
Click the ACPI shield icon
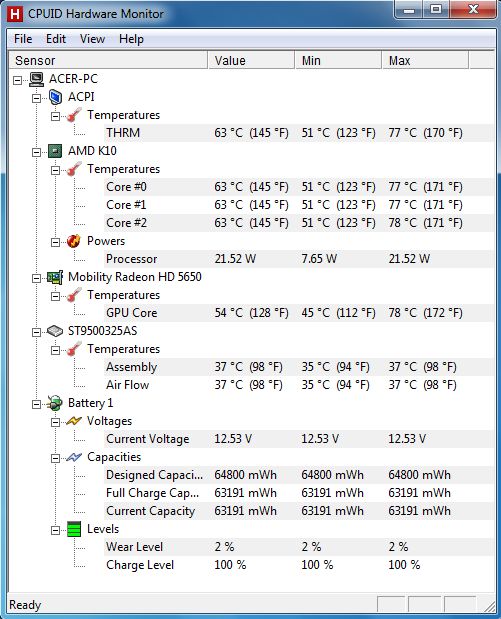pyautogui.click(x=55, y=97)
